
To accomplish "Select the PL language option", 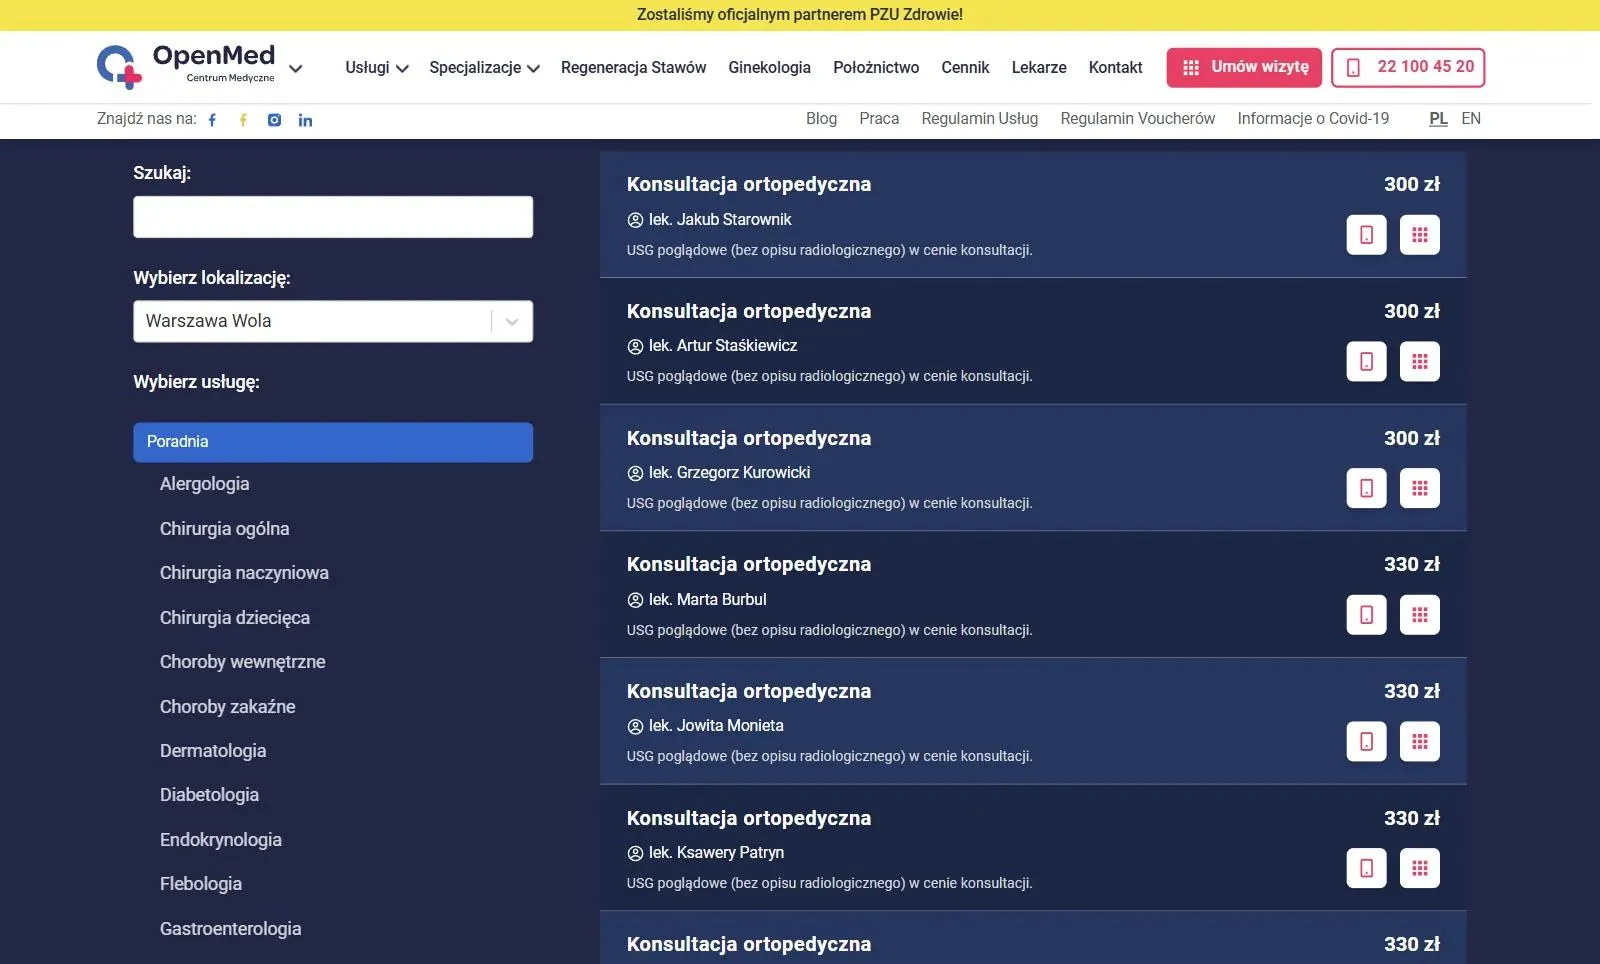I will click(x=1439, y=119).
